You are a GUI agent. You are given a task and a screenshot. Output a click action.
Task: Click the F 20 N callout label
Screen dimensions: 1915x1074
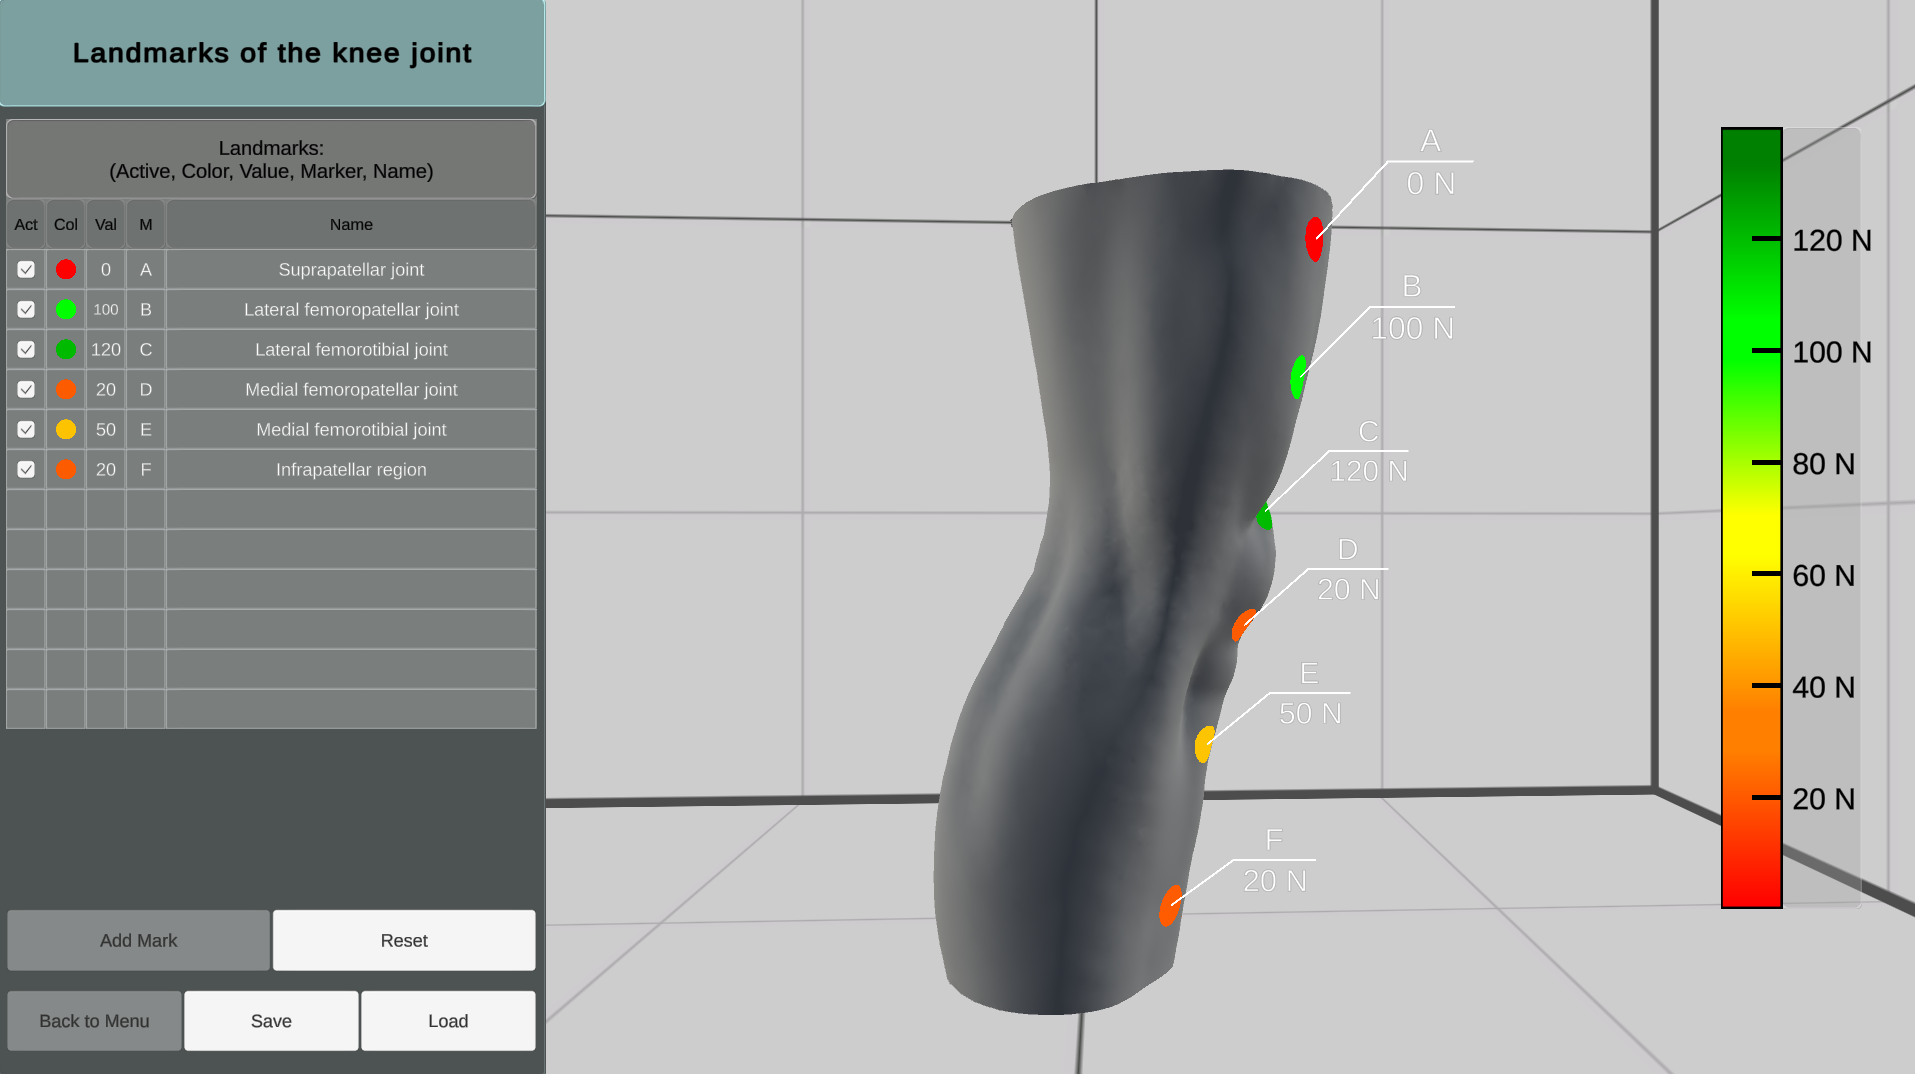(x=1274, y=860)
